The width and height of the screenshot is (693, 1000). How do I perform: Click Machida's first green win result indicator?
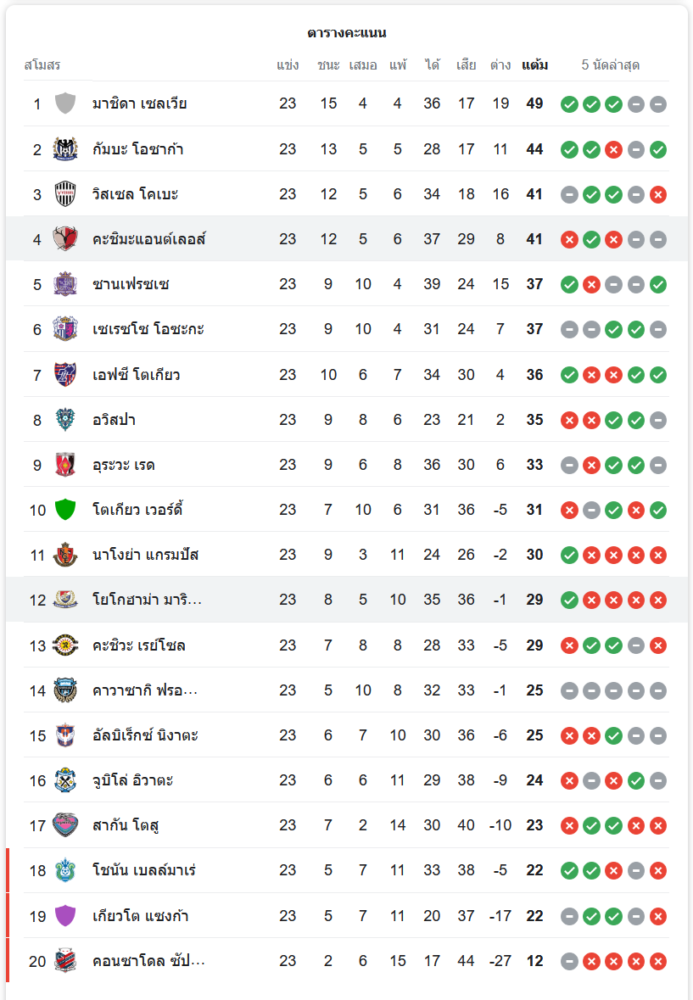[x=569, y=104]
